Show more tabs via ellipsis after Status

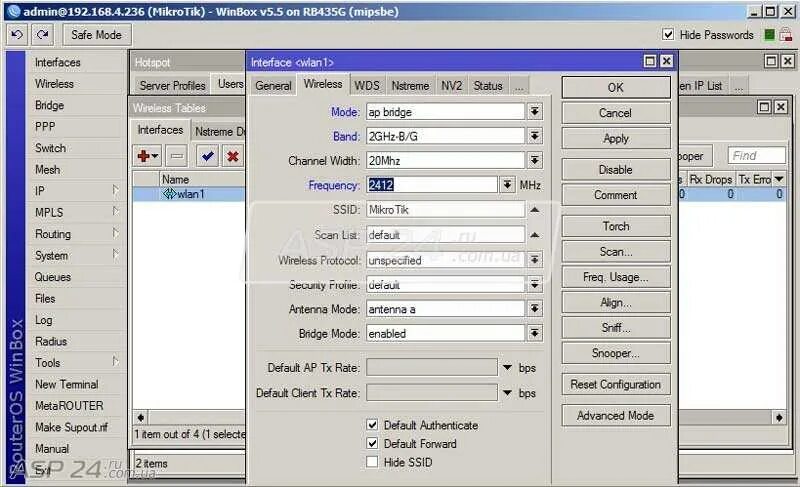(519, 86)
